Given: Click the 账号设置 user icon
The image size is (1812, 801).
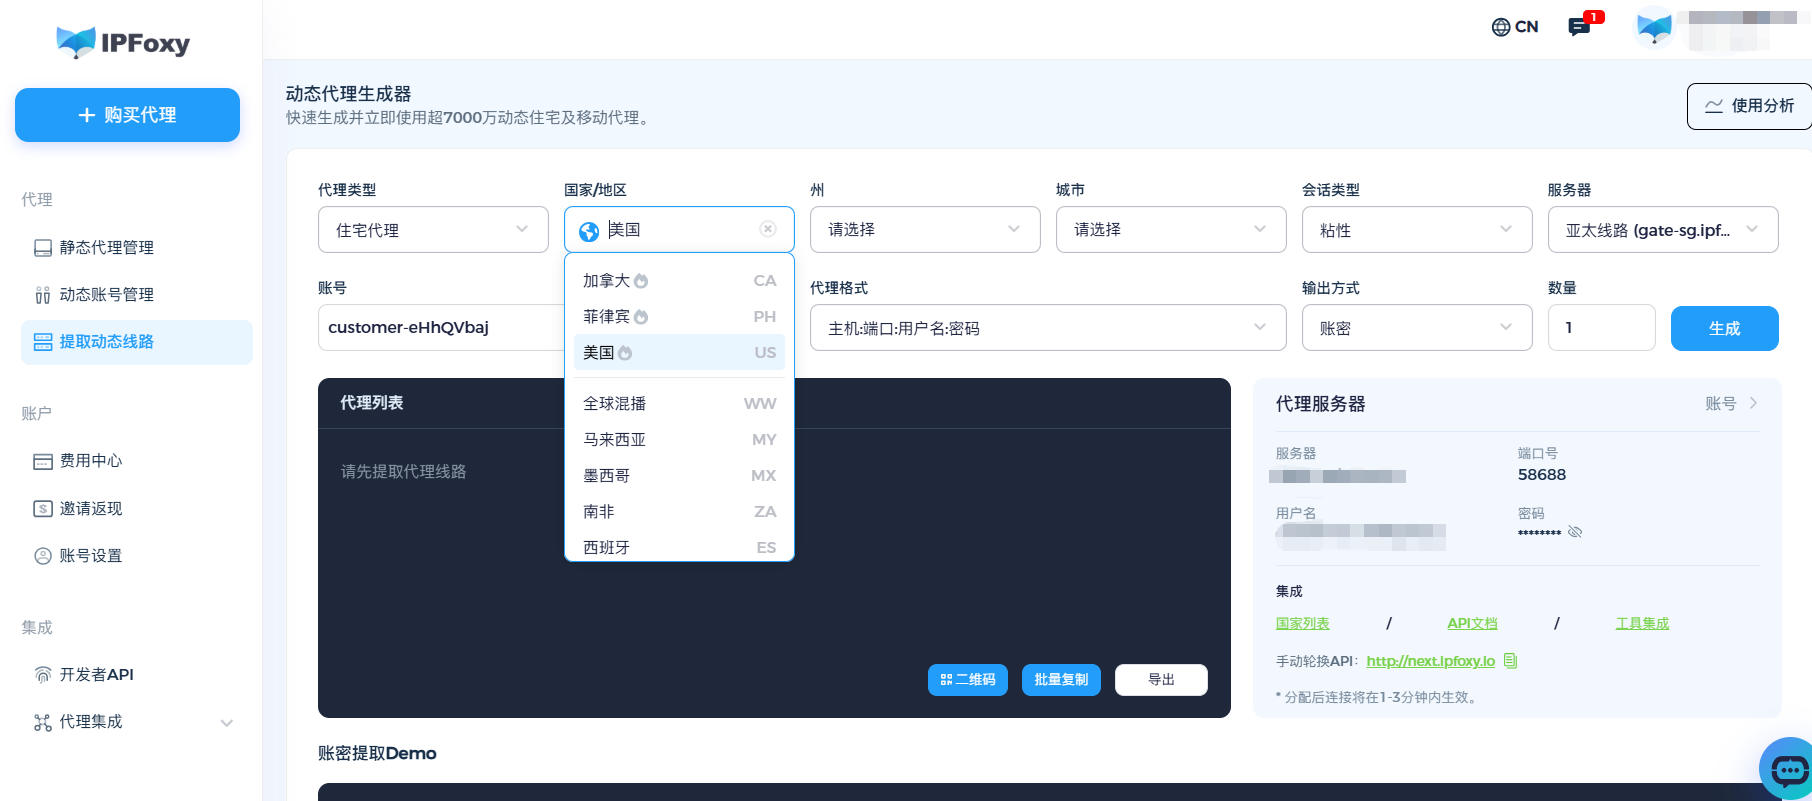Looking at the screenshot, I should click(x=43, y=556).
